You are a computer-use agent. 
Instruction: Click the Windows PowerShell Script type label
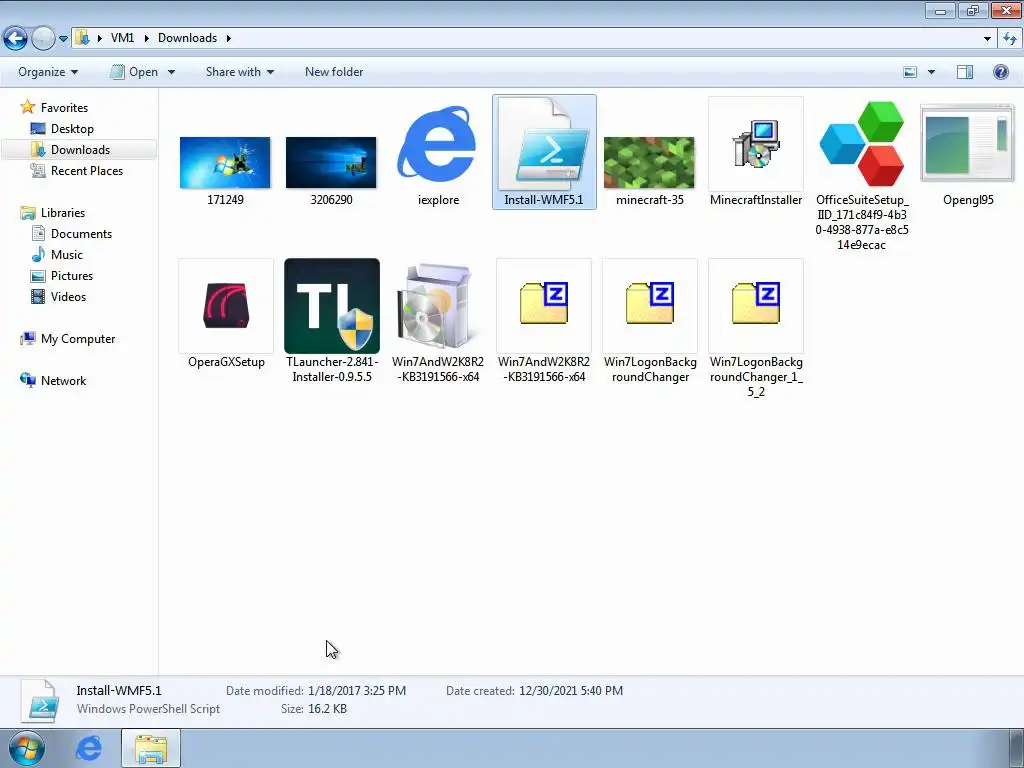click(148, 709)
